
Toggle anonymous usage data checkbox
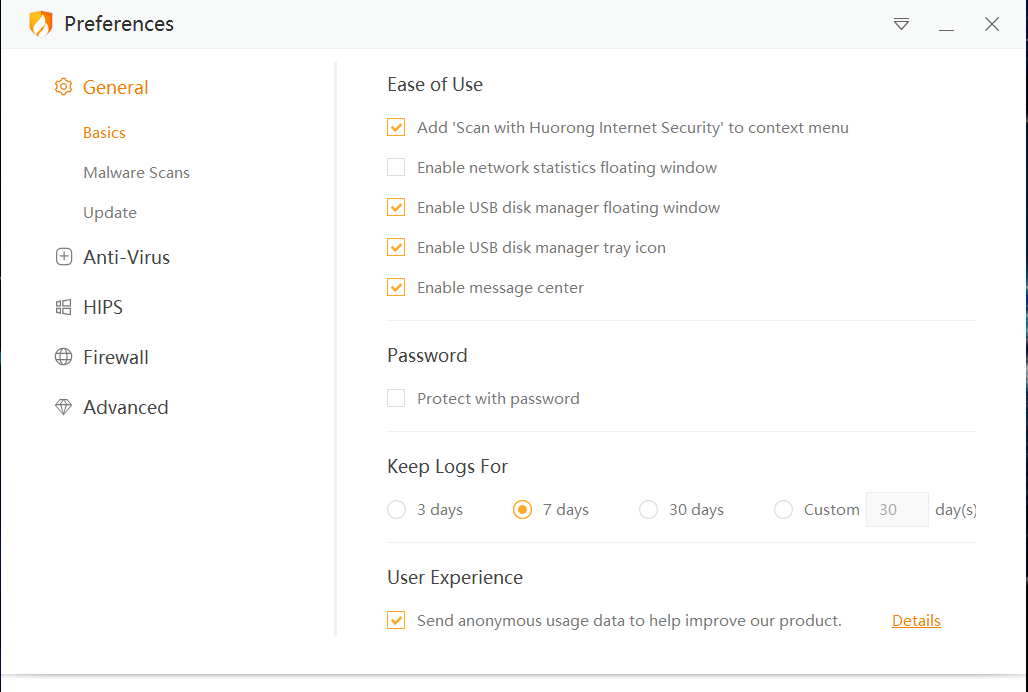coord(396,620)
